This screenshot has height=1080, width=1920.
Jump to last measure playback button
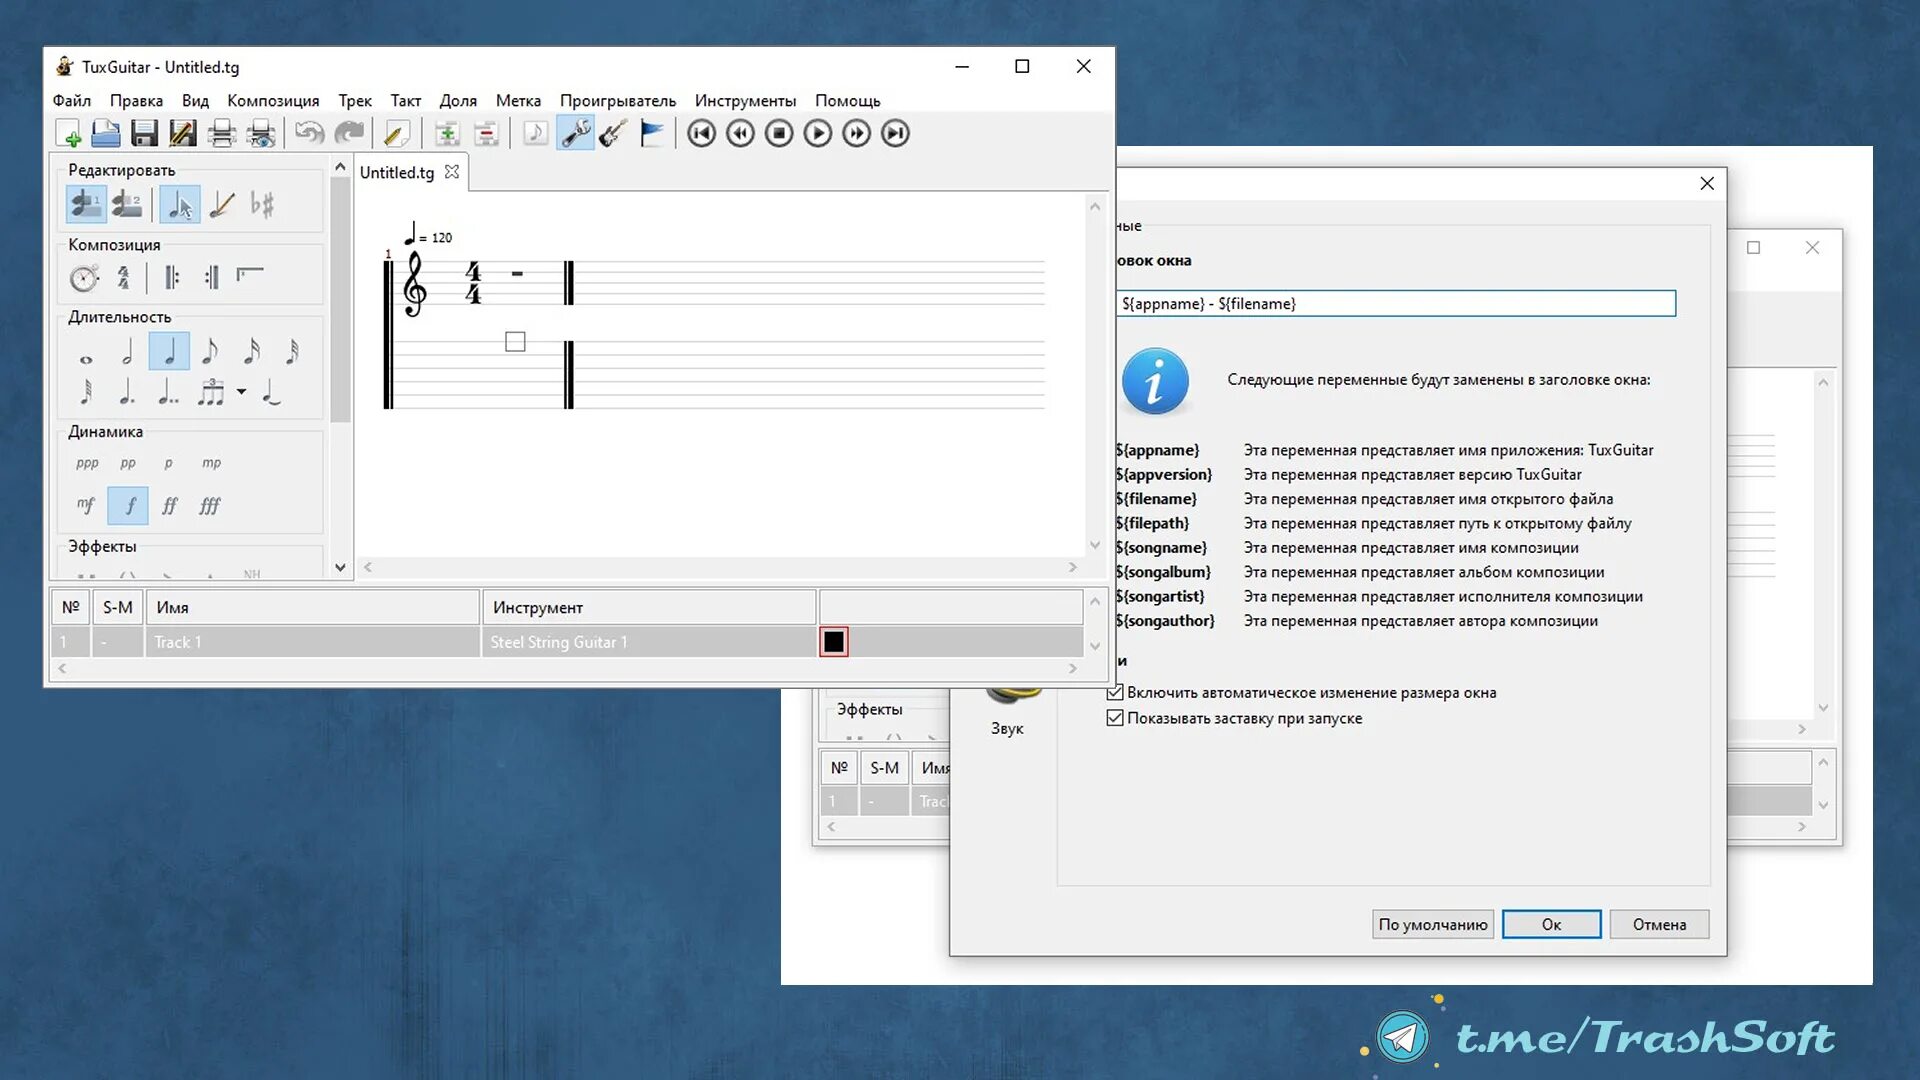pyautogui.click(x=895, y=133)
